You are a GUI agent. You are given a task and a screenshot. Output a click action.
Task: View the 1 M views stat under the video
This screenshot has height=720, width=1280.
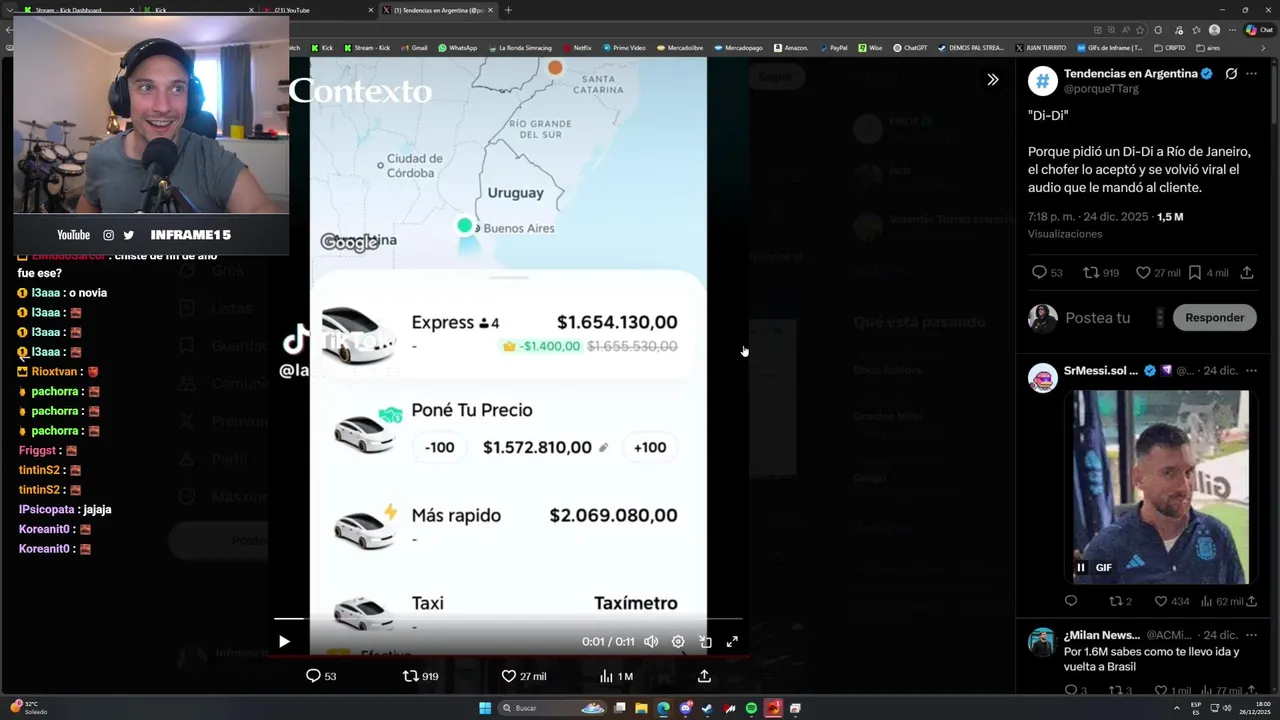[616, 676]
